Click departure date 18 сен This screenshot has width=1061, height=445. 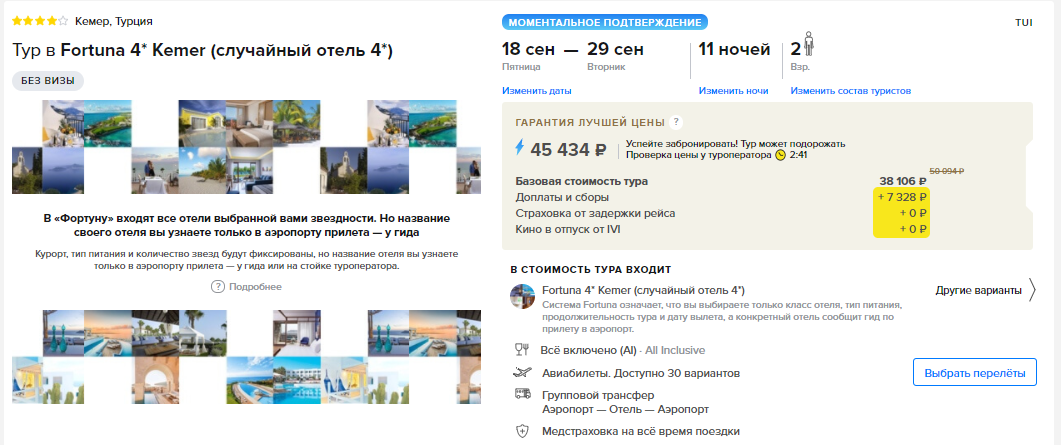(x=528, y=49)
